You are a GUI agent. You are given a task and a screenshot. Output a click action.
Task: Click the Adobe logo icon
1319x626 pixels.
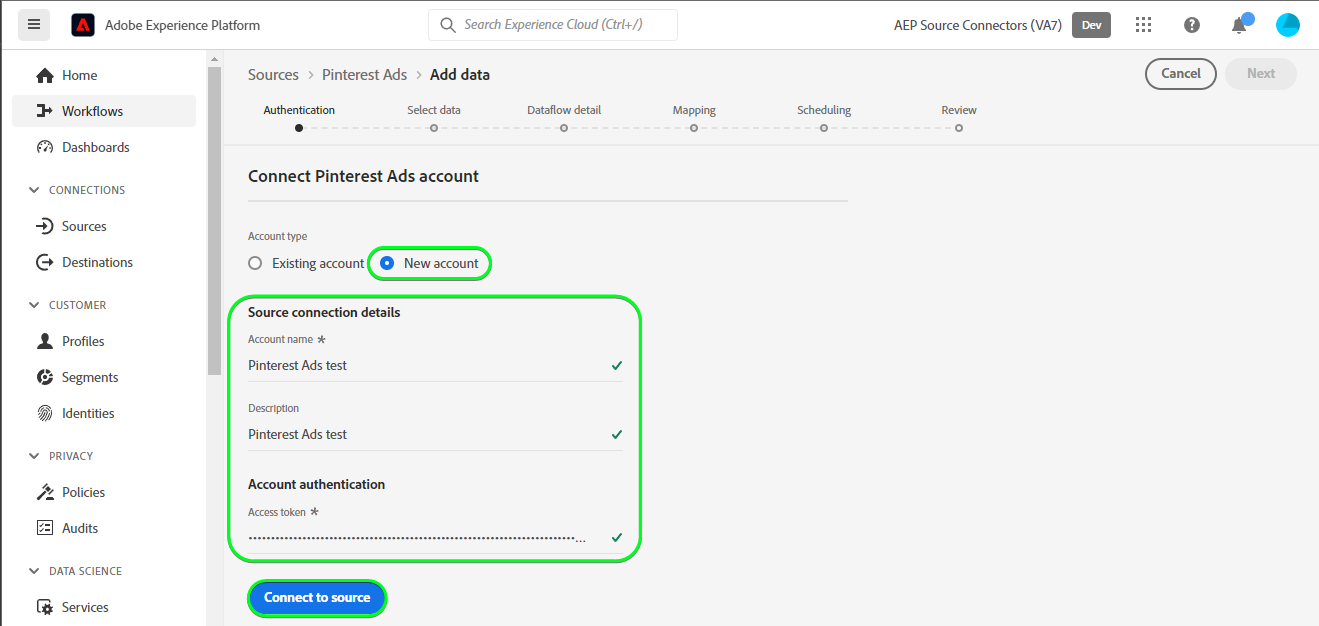tap(83, 25)
